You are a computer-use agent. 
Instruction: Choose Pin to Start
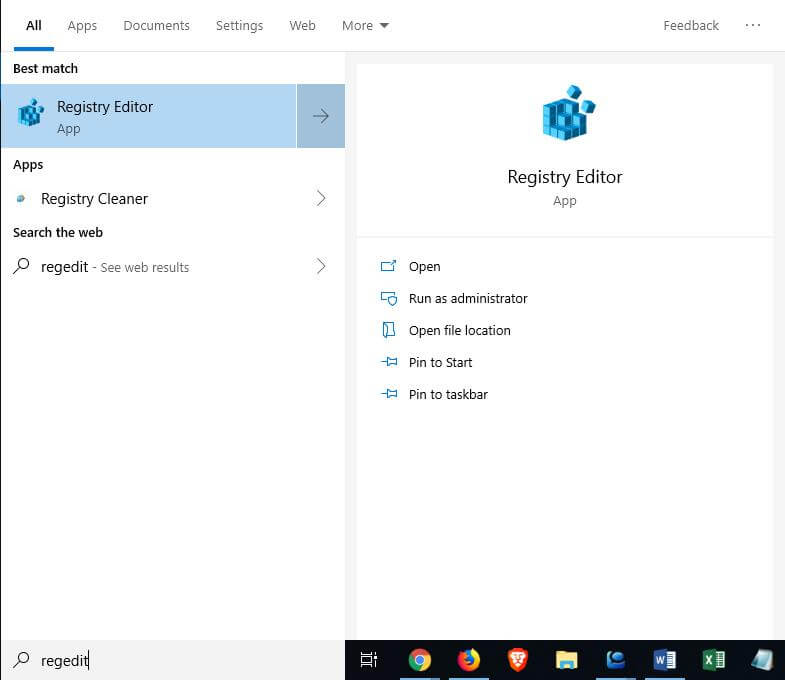pos(441,363)
